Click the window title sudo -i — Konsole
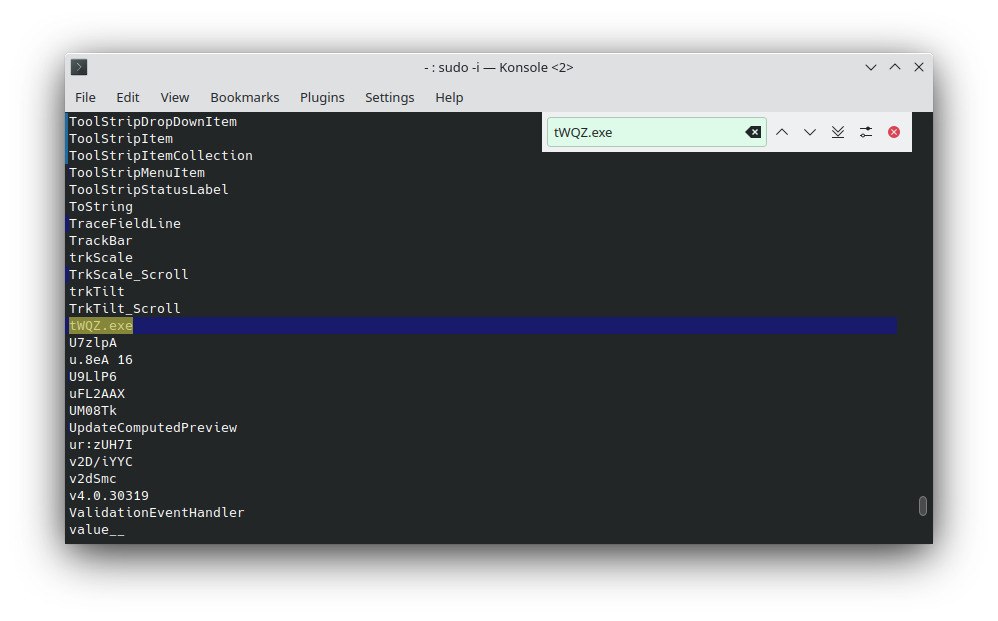Screen dimensions: 998x621 tap(498, 67)
